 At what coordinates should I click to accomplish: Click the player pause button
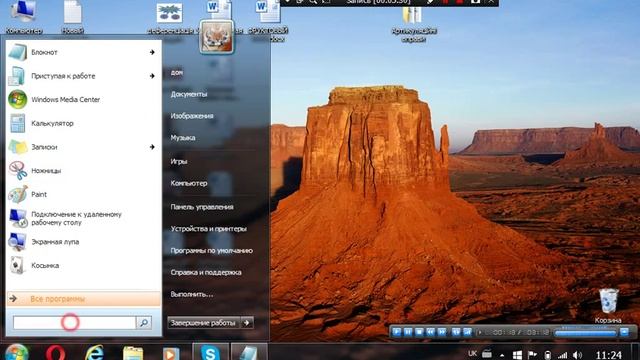[x=407, y=332]
